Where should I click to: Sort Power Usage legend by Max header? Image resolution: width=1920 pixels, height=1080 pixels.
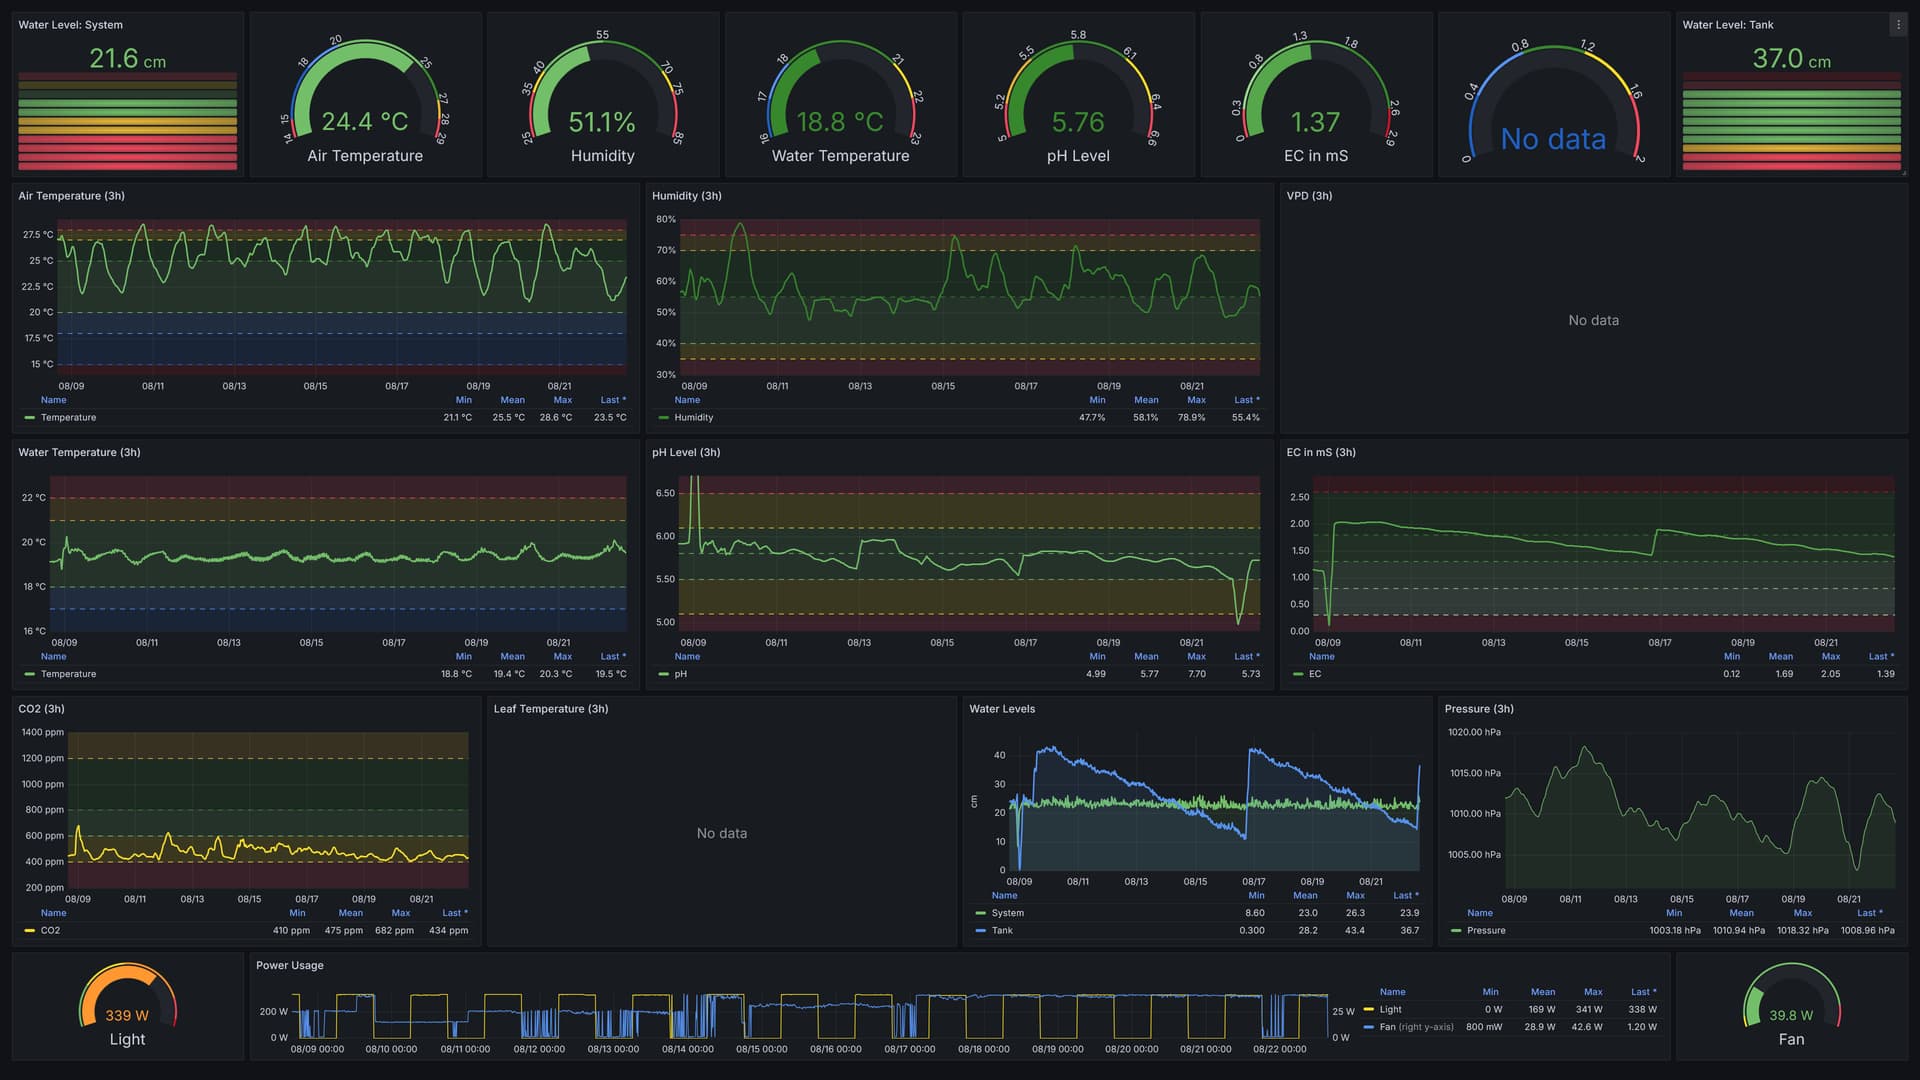tap(1593, 992)
